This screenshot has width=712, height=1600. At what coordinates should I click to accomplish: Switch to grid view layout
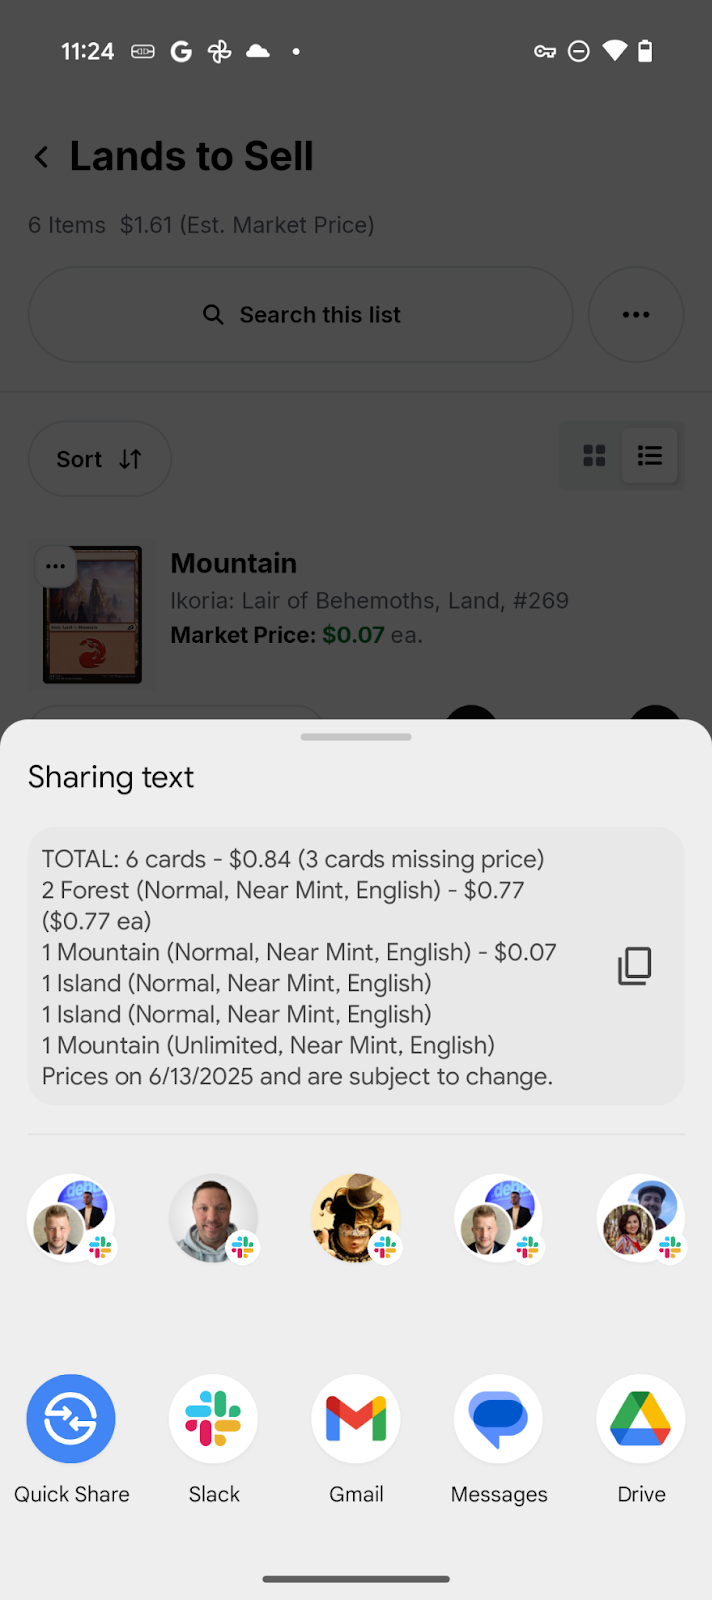click(x=594, y=456)
